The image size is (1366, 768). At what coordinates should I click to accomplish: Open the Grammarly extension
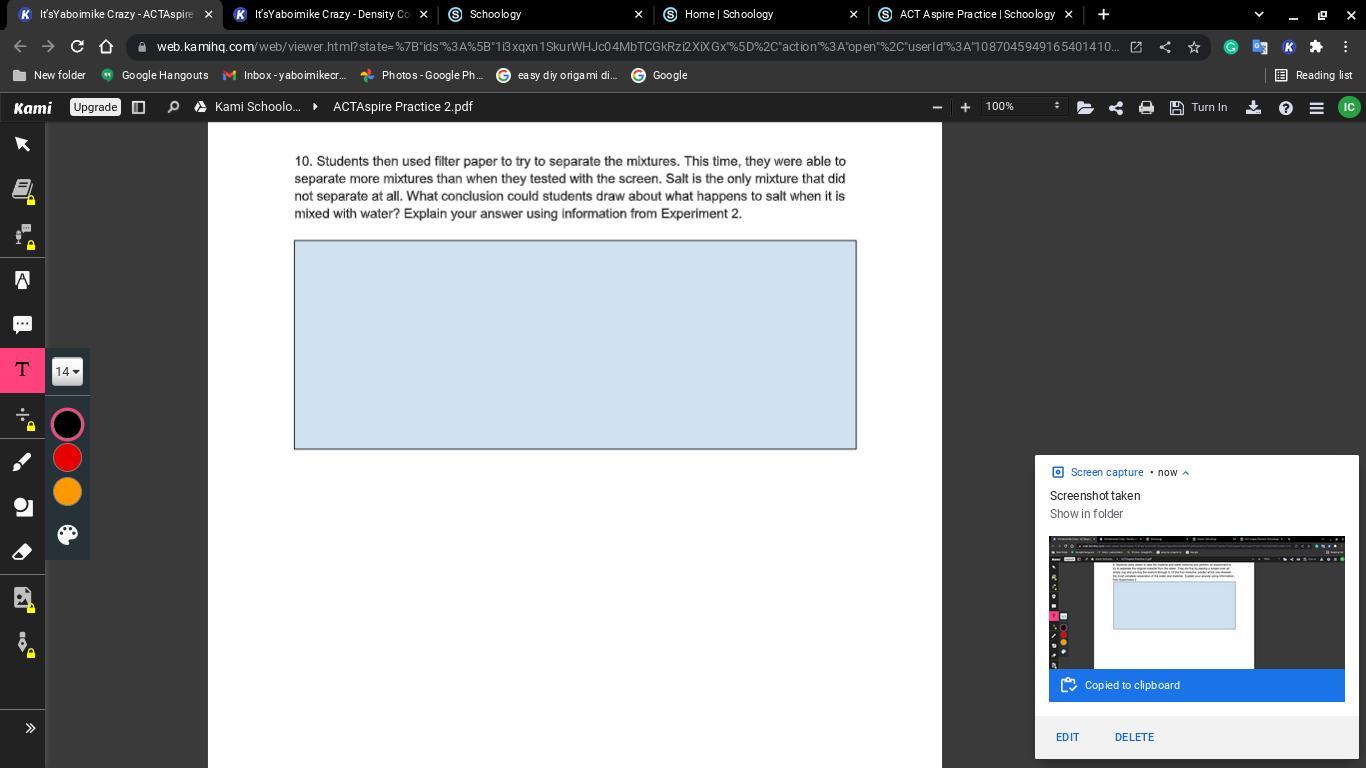click(1231, 47)
